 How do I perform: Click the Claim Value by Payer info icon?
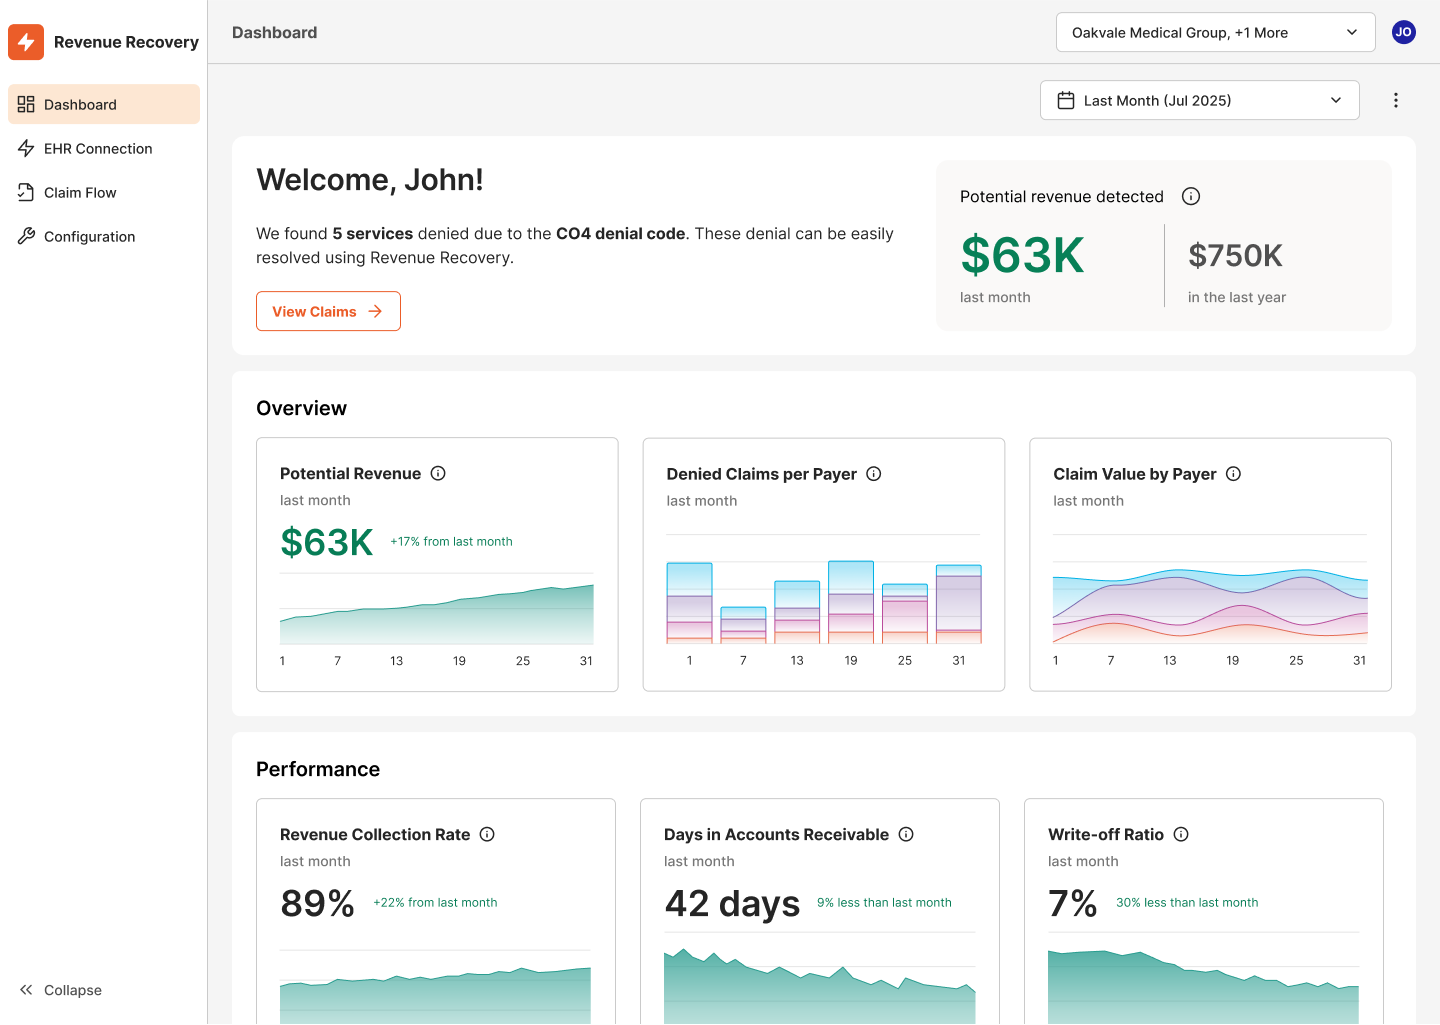1233,473
